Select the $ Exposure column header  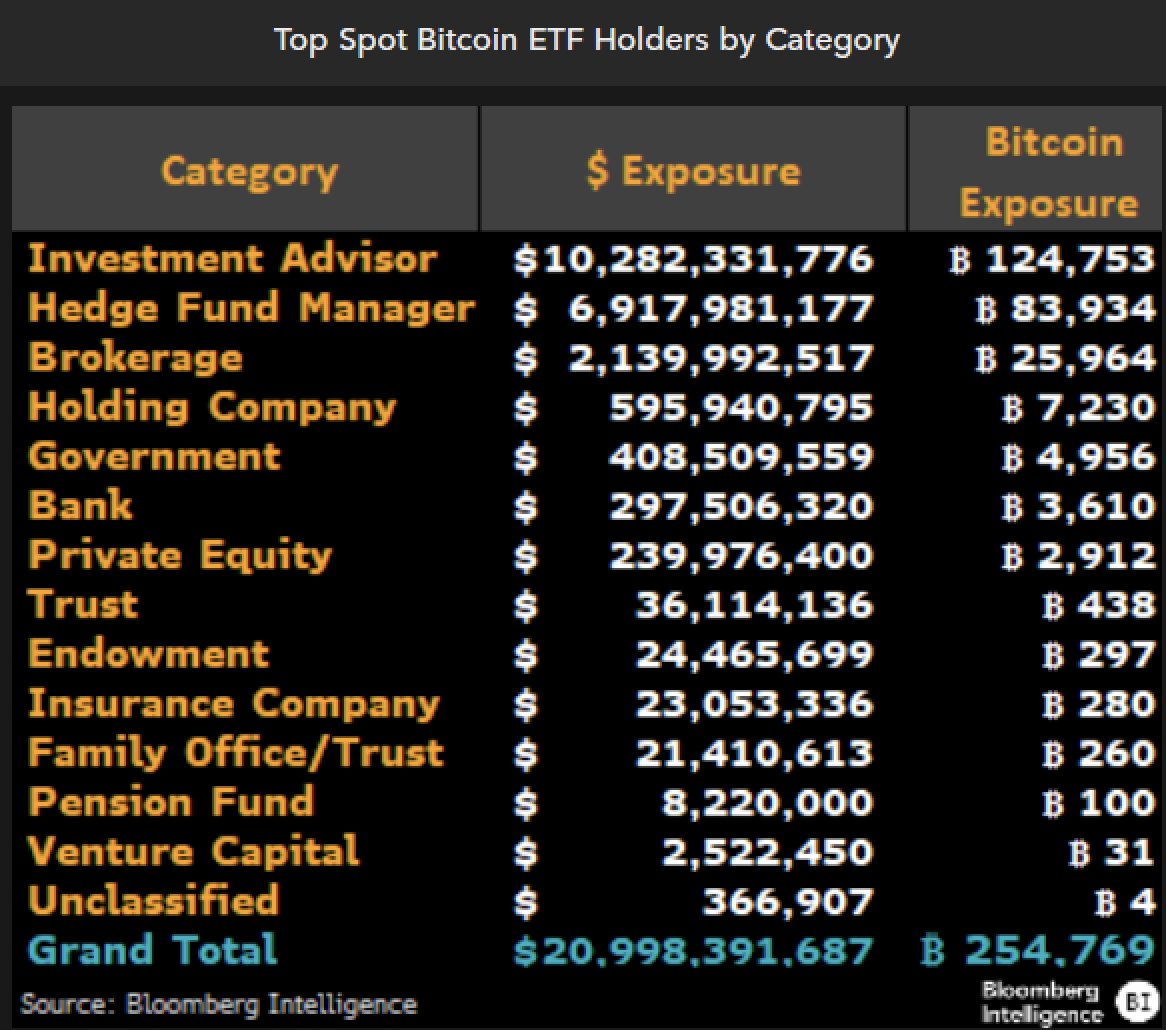click(x=693, y=171)
